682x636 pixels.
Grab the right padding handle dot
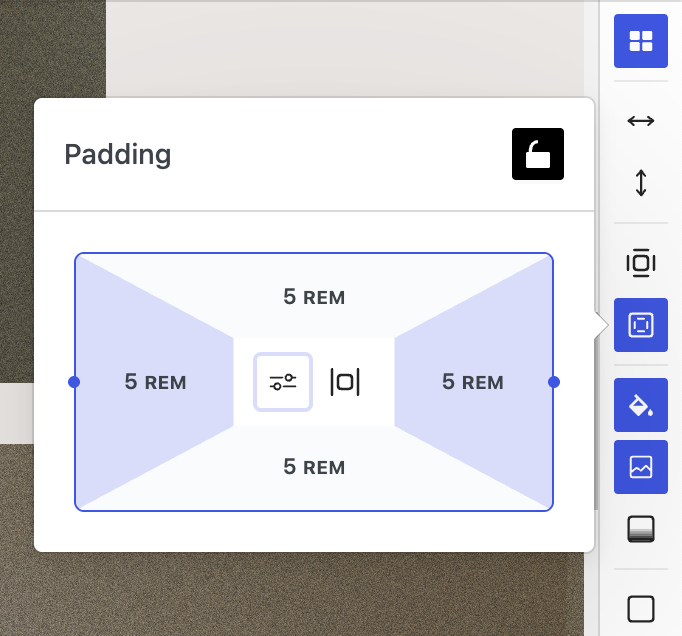(554, 382)
